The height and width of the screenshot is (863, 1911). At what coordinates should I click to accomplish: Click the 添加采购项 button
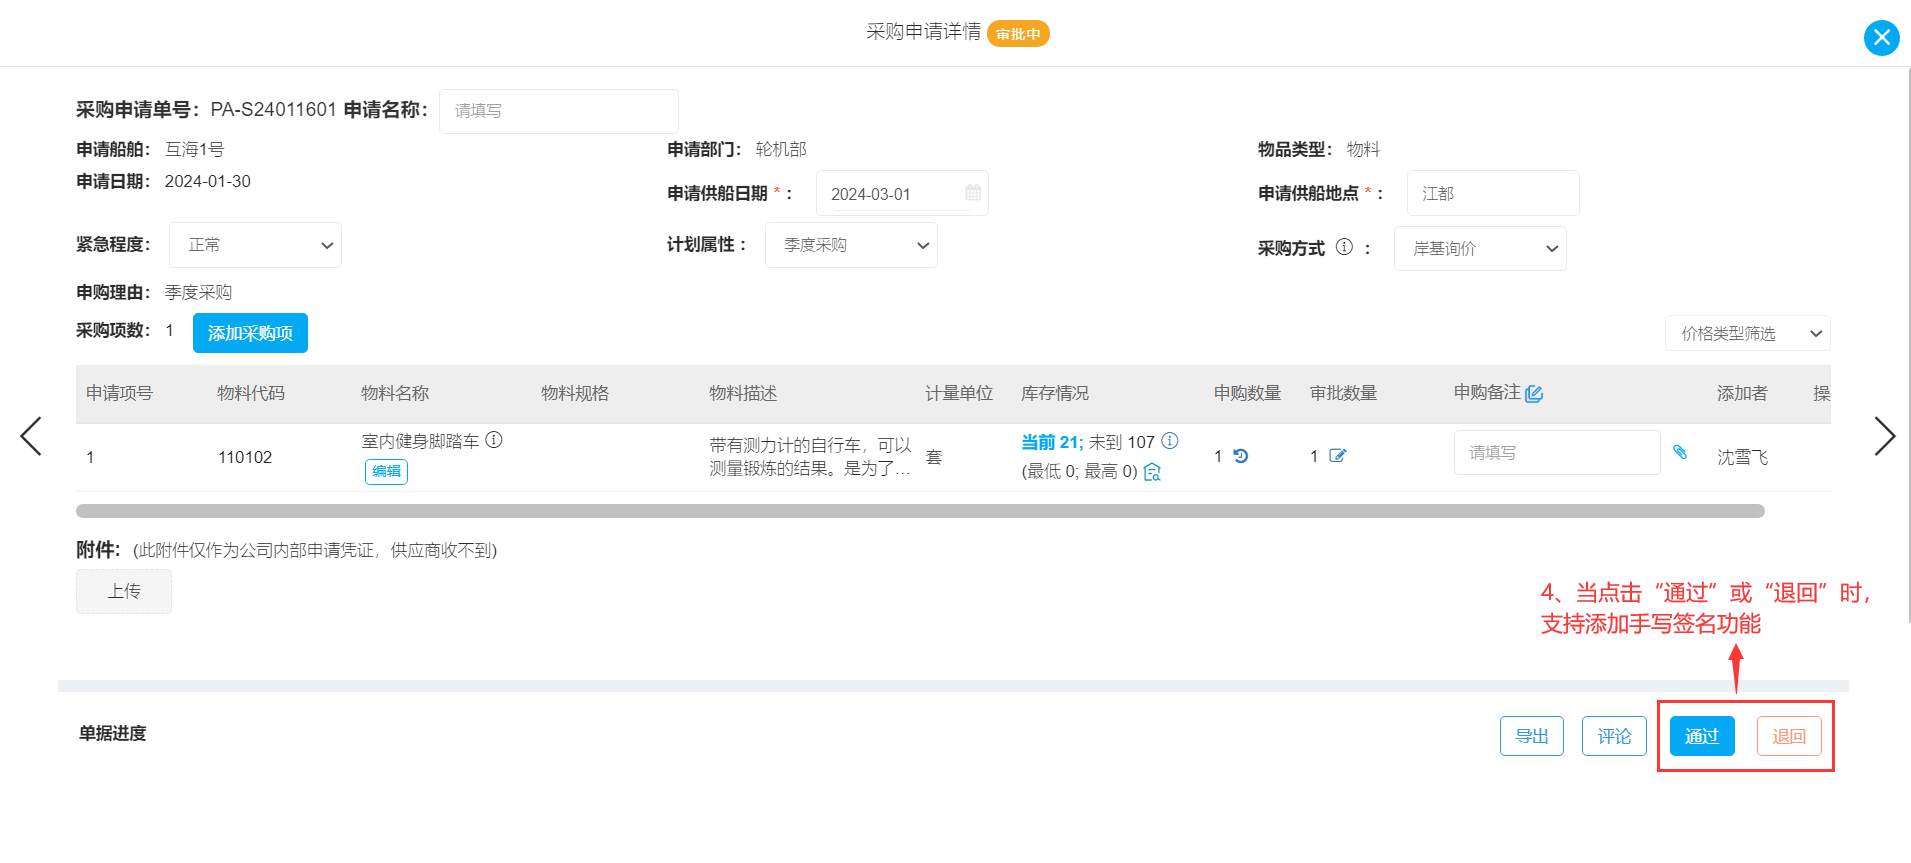tap(250, 333)
